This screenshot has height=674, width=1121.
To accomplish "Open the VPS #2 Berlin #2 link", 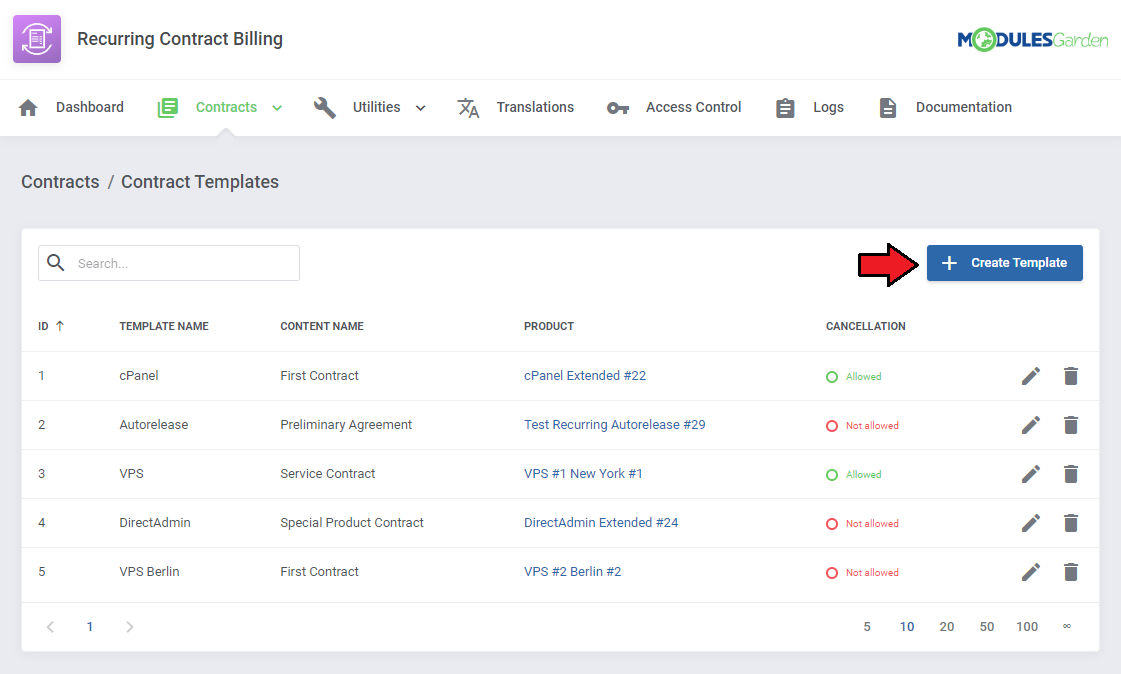I will (573, 571).
